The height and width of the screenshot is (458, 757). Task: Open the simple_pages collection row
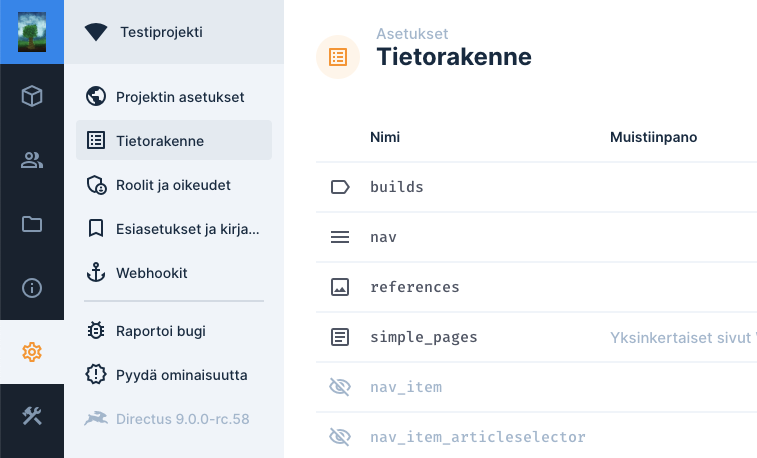coord(536,337)
